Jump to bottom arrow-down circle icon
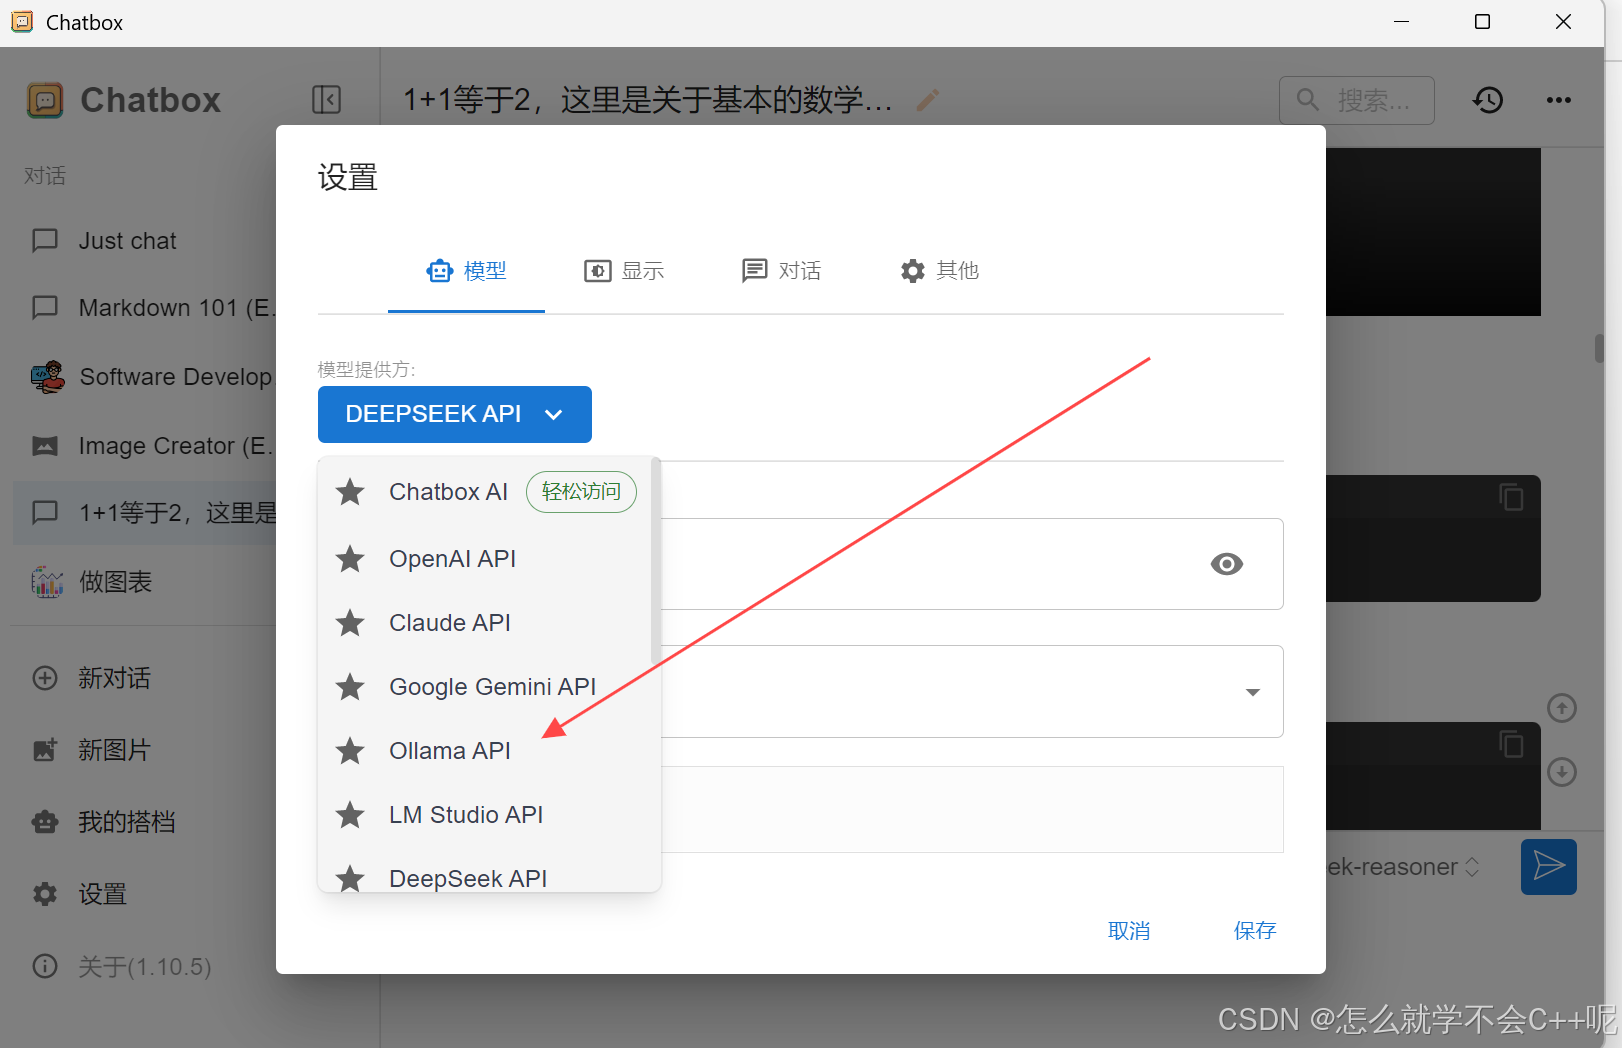This screenshot has height=1048, width=1622. [1562, 772]
